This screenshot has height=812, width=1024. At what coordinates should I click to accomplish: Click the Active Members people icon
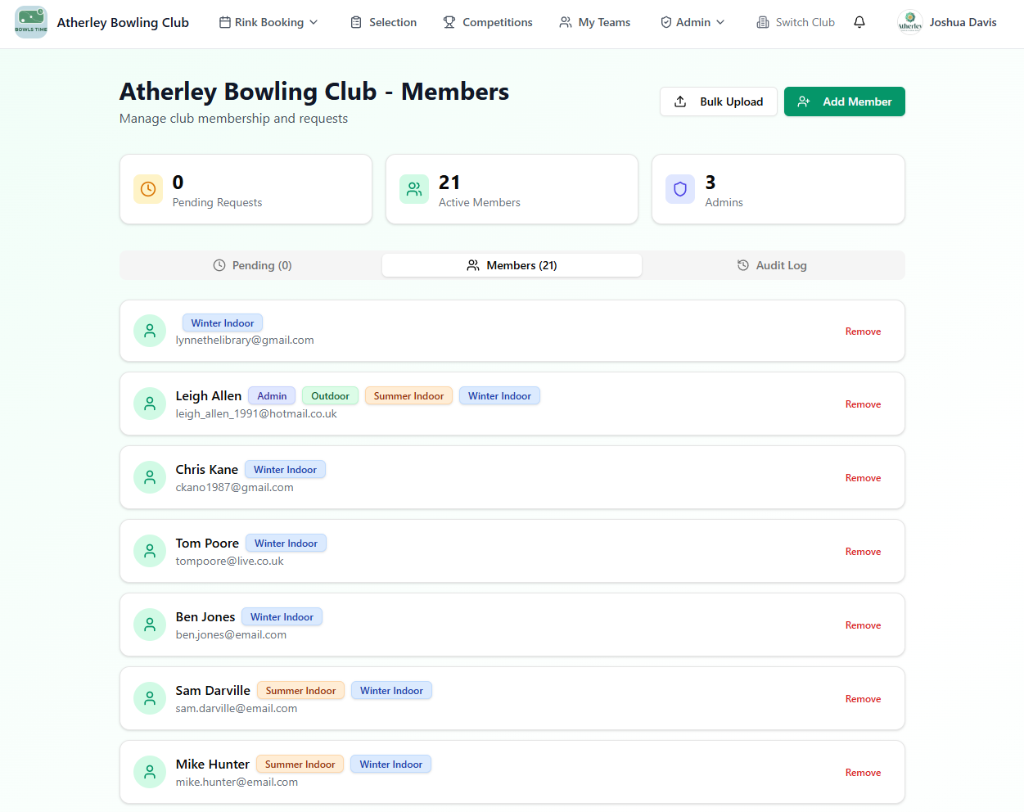tap(414, 189)
